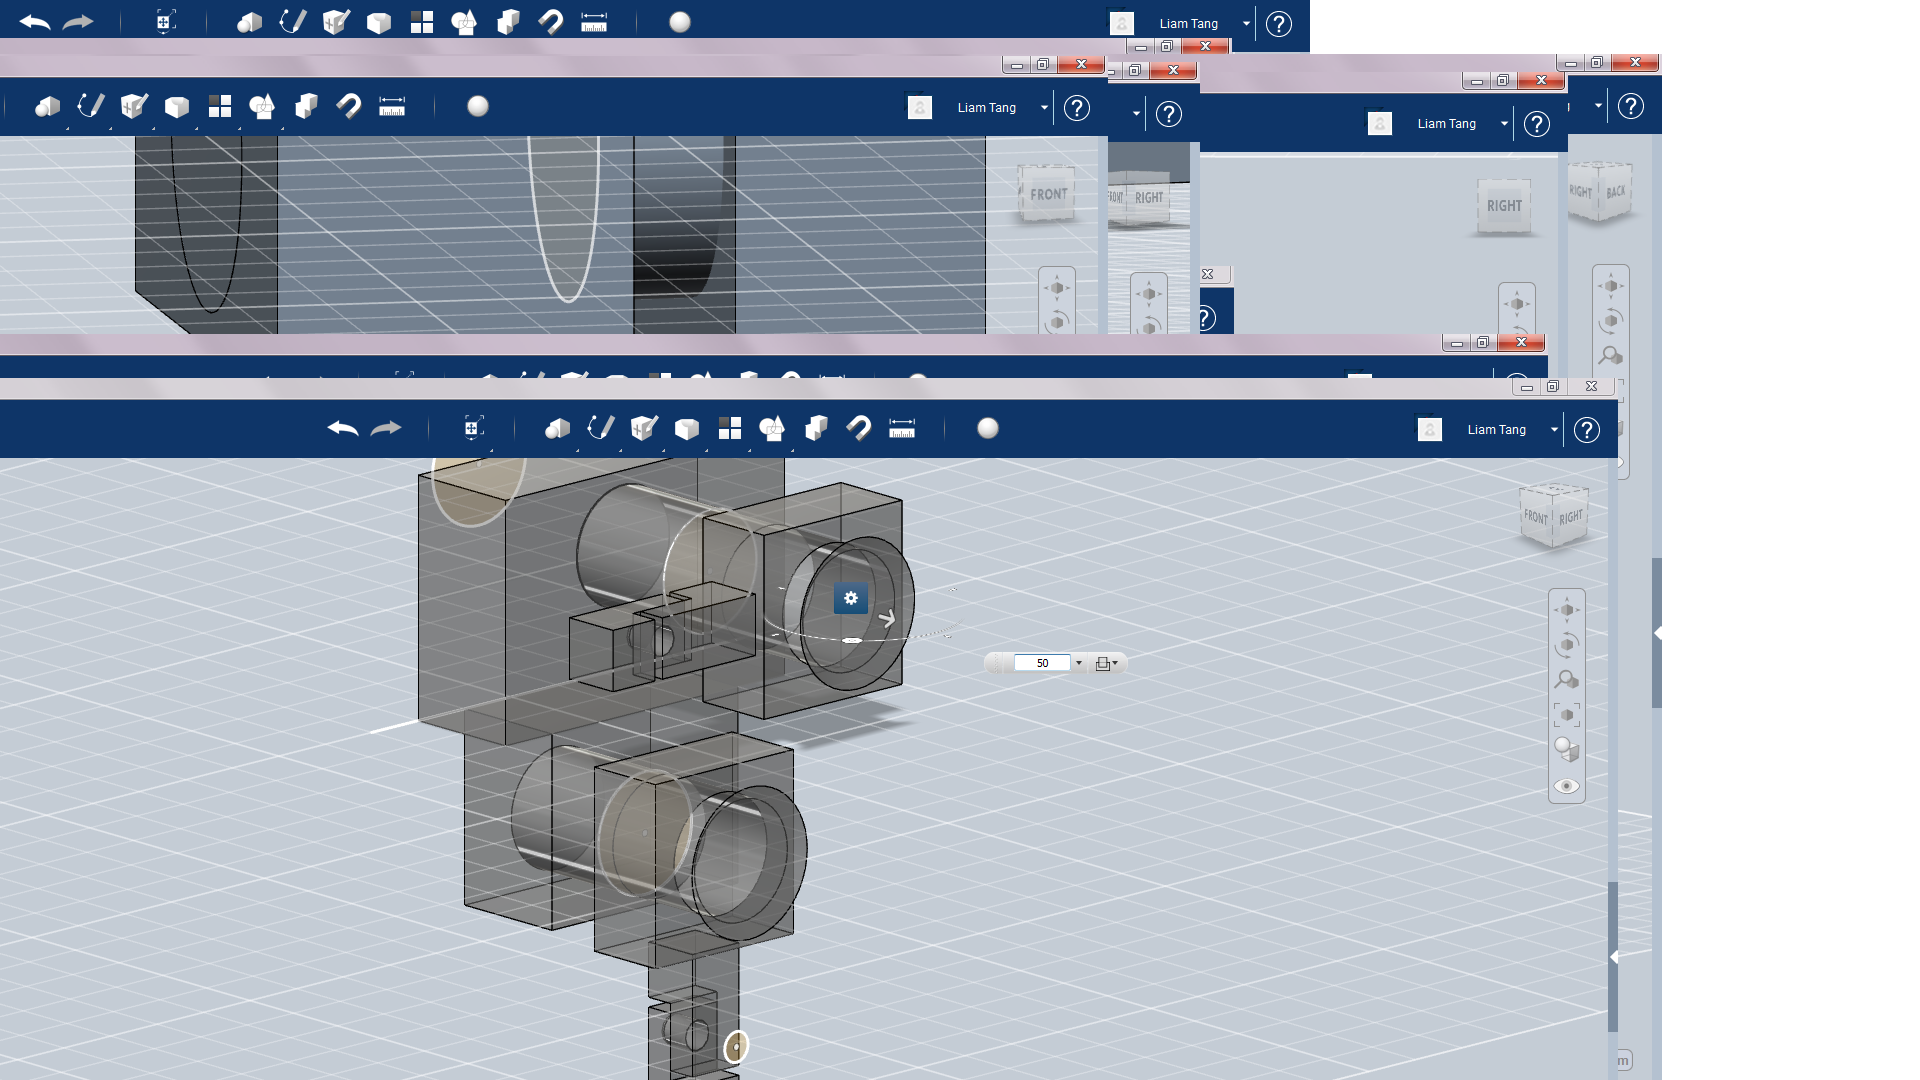Viewport: 1920px width, 1080px height.
Task: Open Combine tools in front window
Action: click(816, 429)
